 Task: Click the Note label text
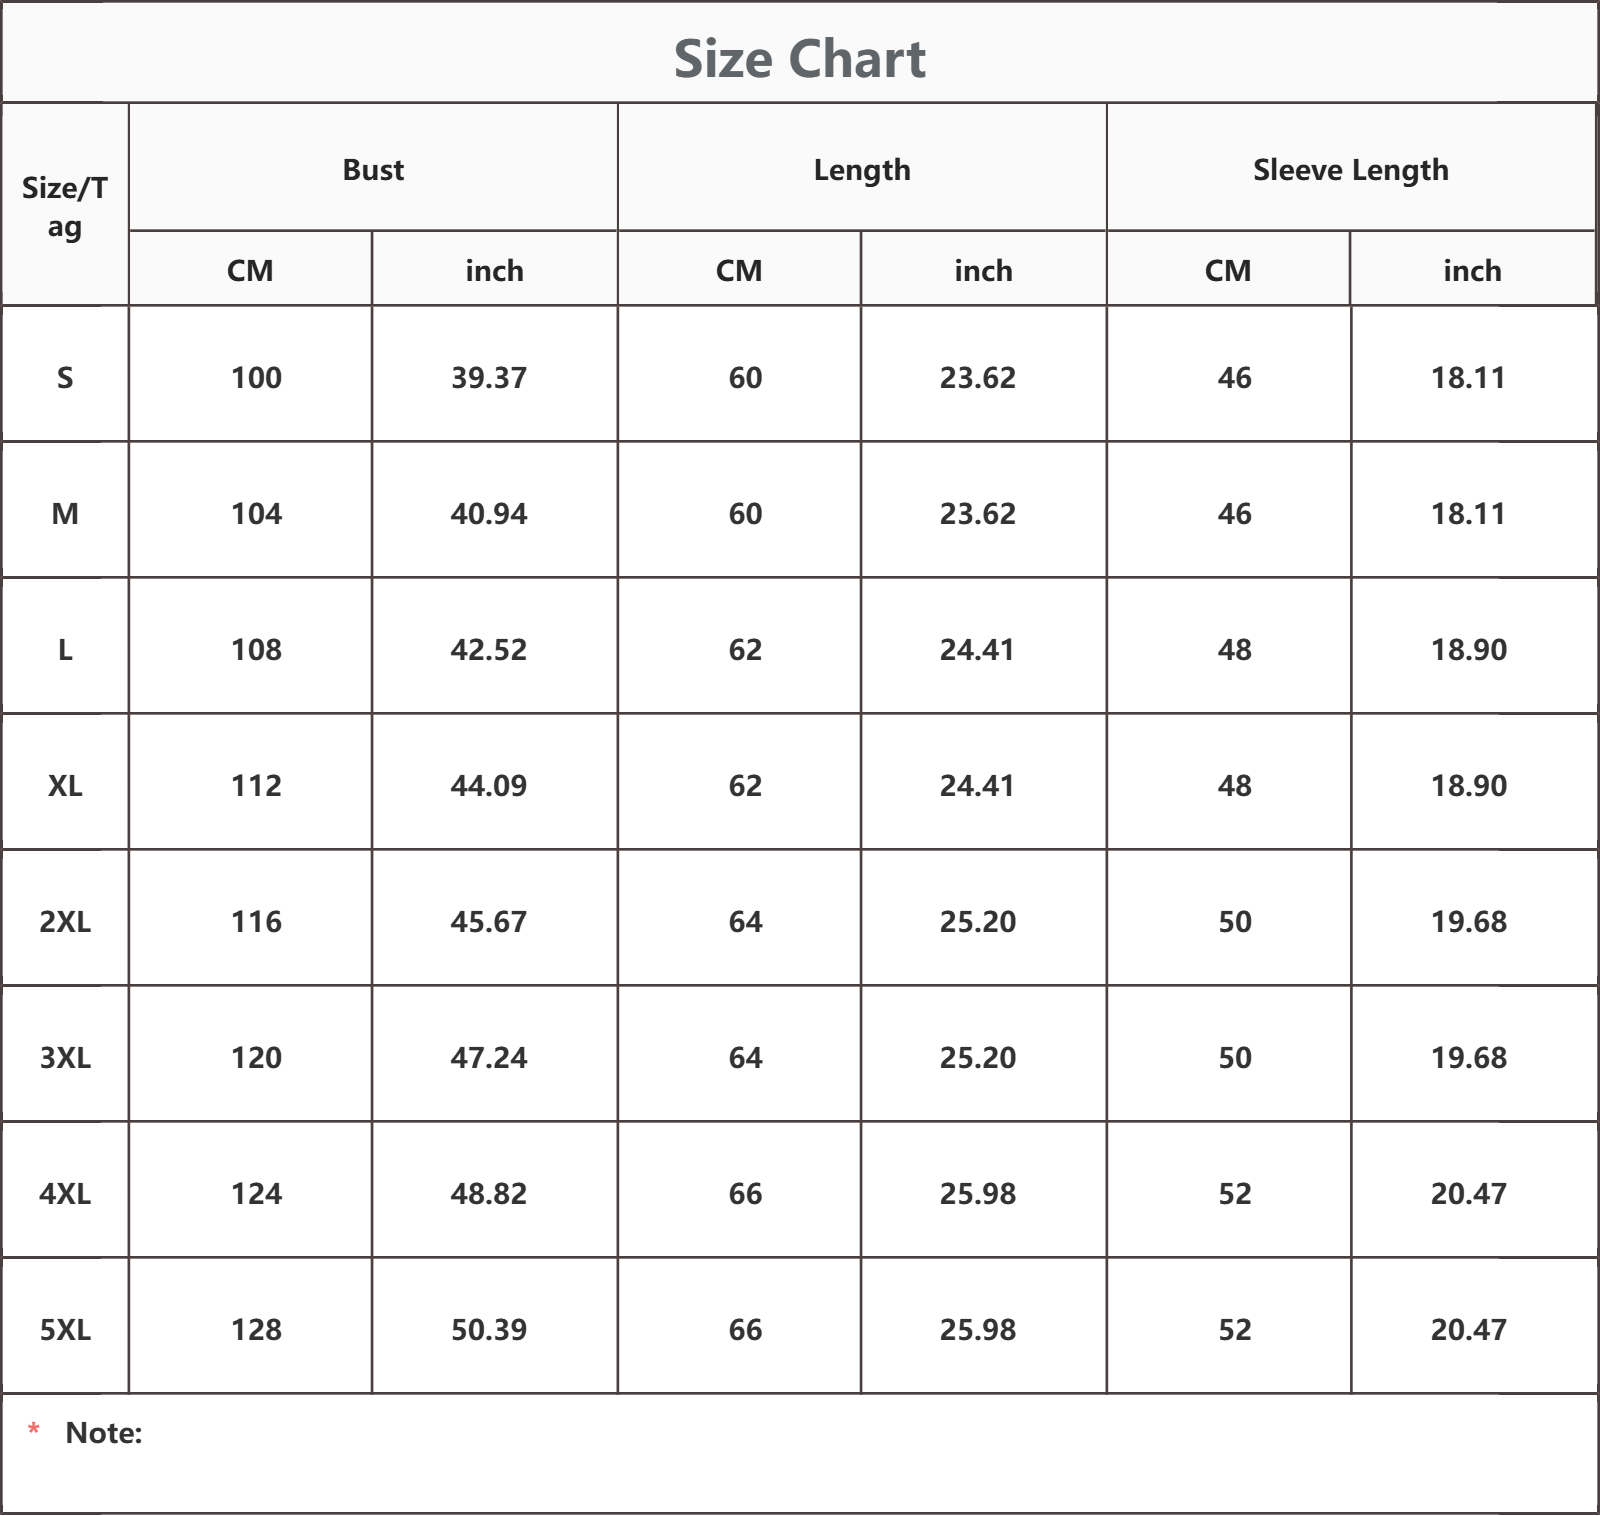pos(104,1433)
